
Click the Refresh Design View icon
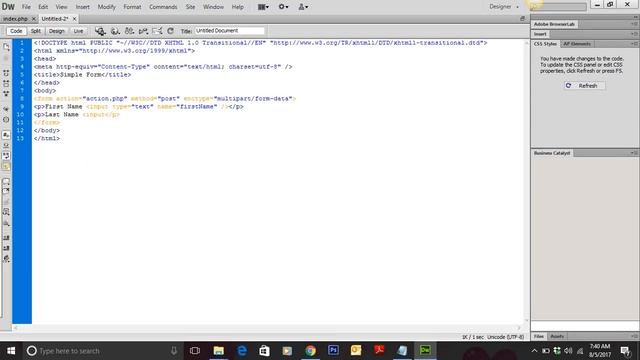pyautogui.click(x=171, y=31)
